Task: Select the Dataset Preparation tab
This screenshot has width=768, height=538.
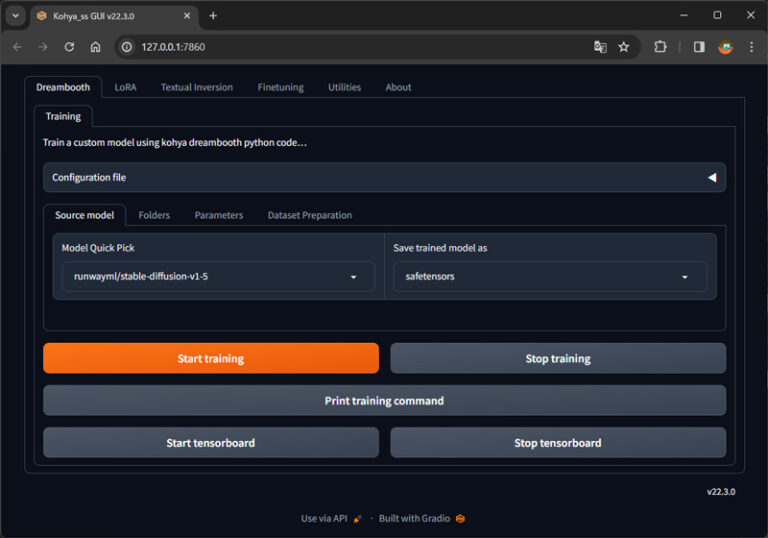Action: pos(309,215)
